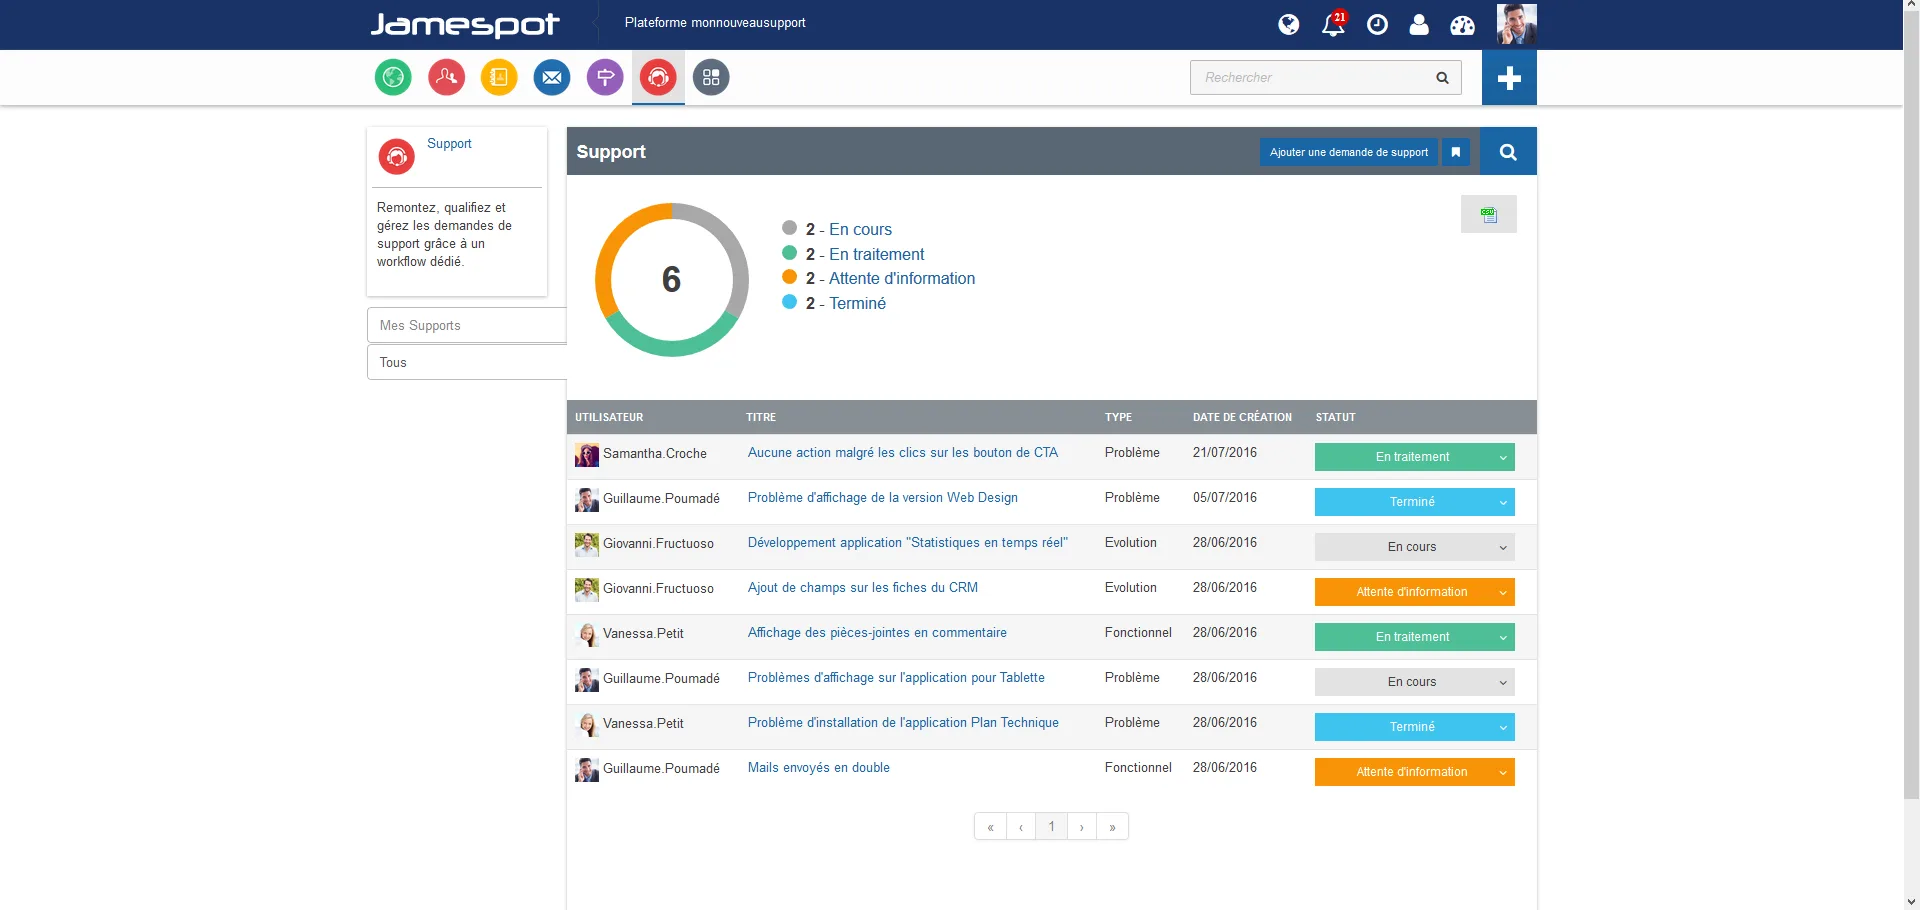Click the spreadsheet export icon

(x=1489, y=214)
